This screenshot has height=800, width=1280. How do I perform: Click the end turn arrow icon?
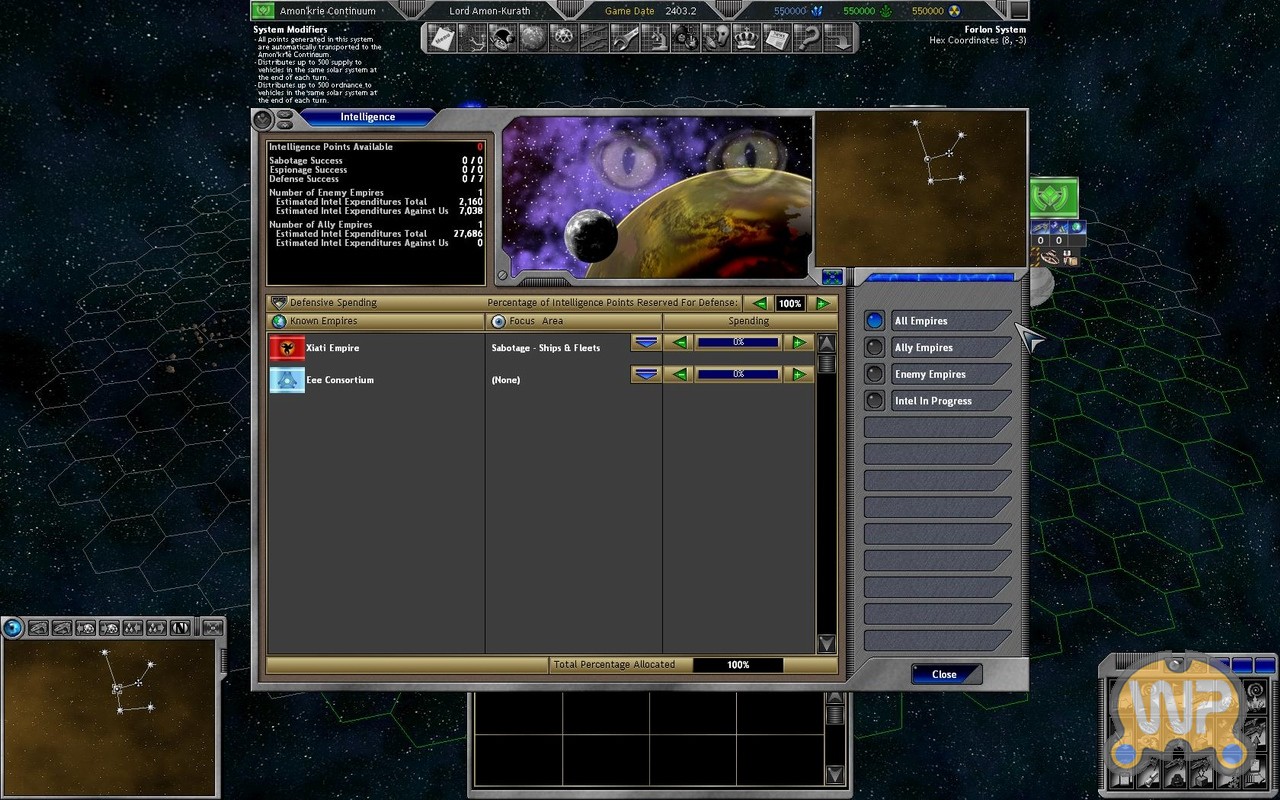pos(839,38)
